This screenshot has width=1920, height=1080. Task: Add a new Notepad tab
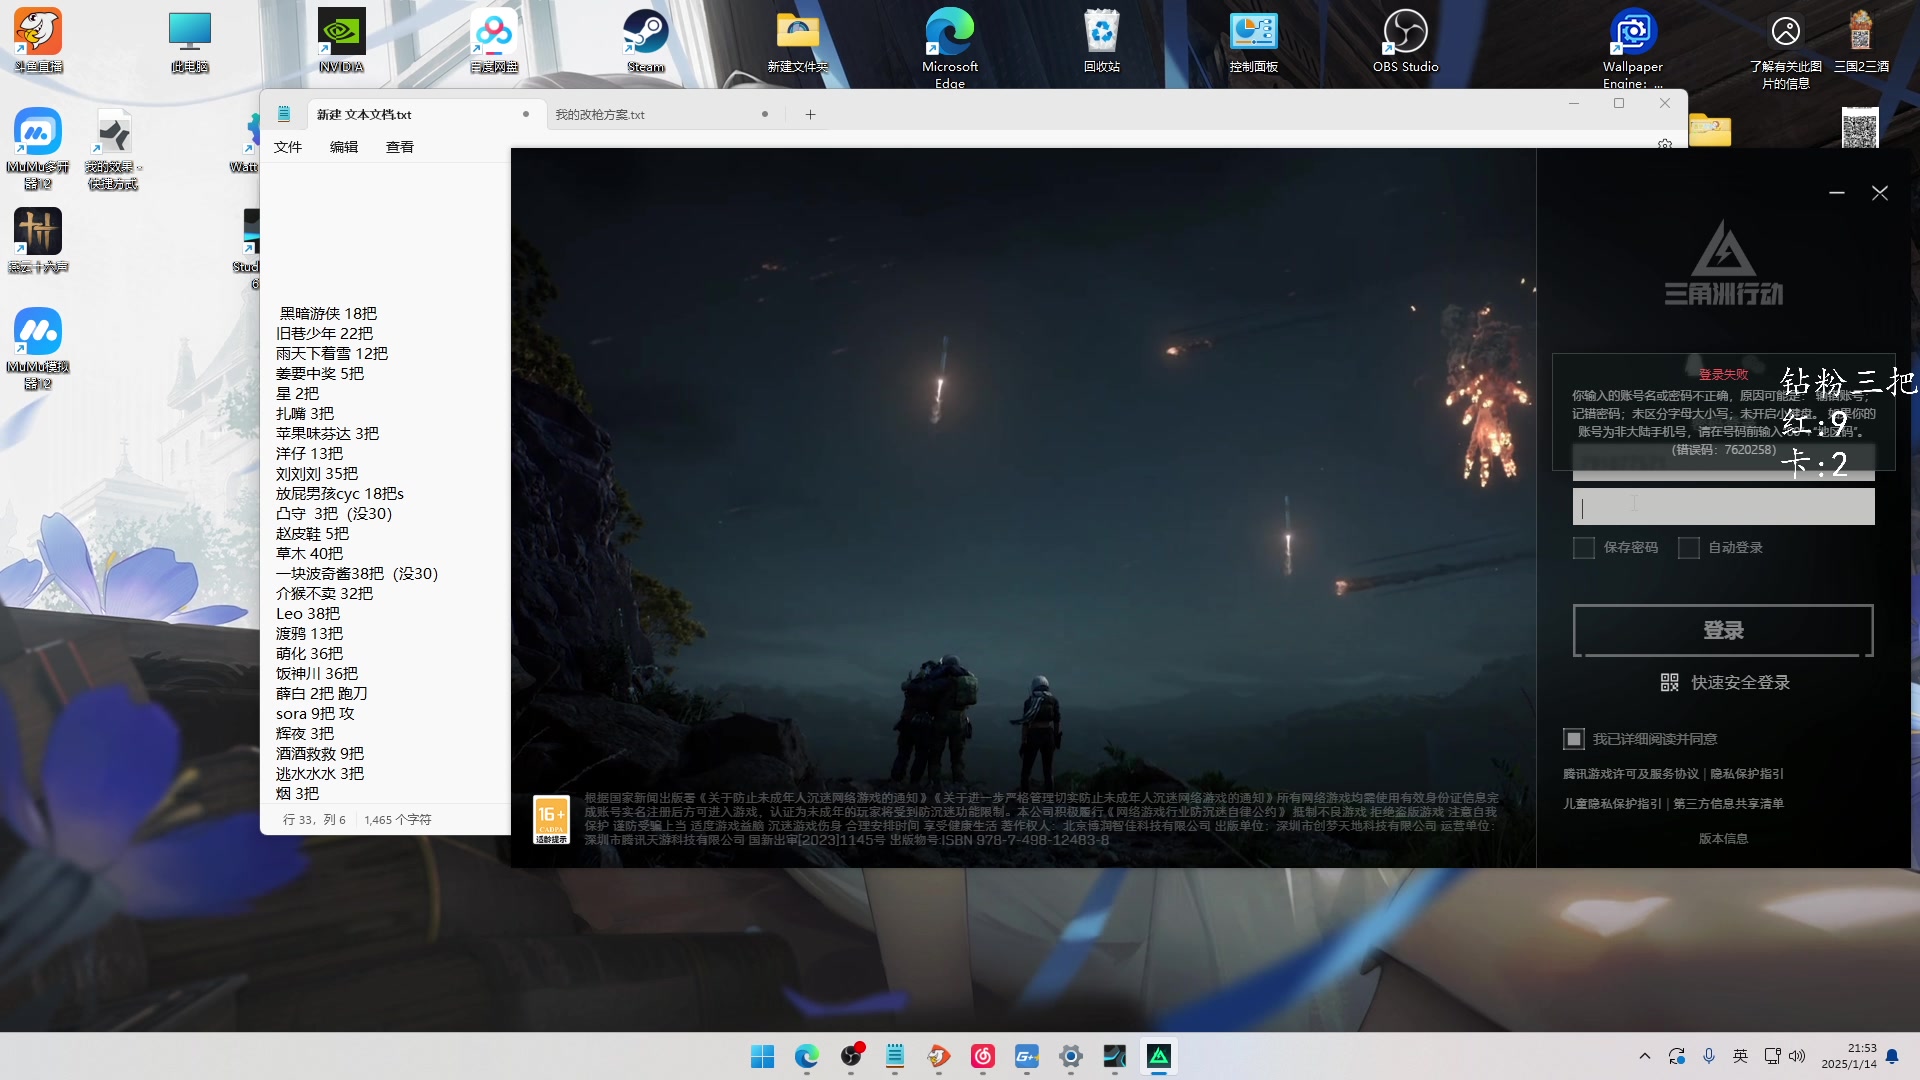(x=810, y=115)
